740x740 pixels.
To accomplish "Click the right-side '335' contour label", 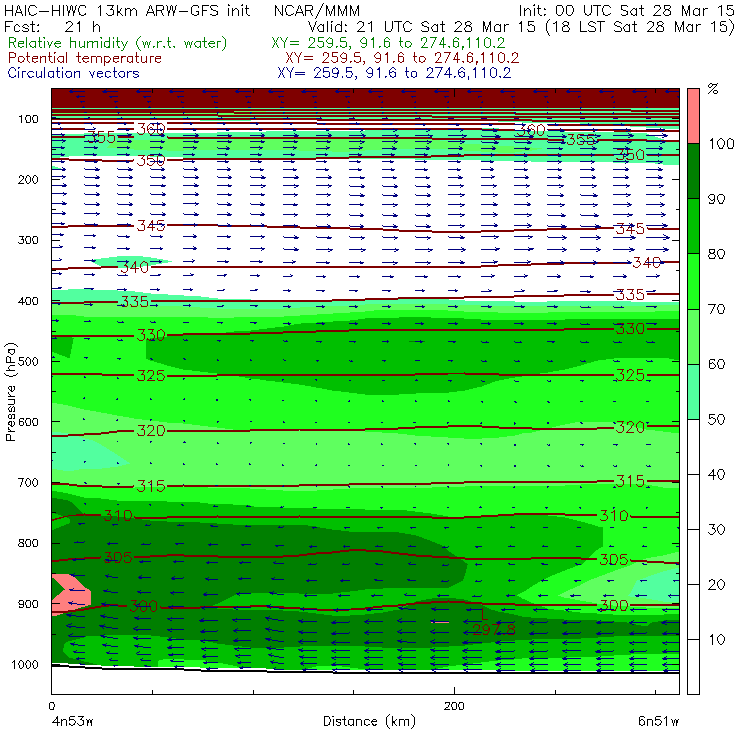I will (x=630, y=295).
